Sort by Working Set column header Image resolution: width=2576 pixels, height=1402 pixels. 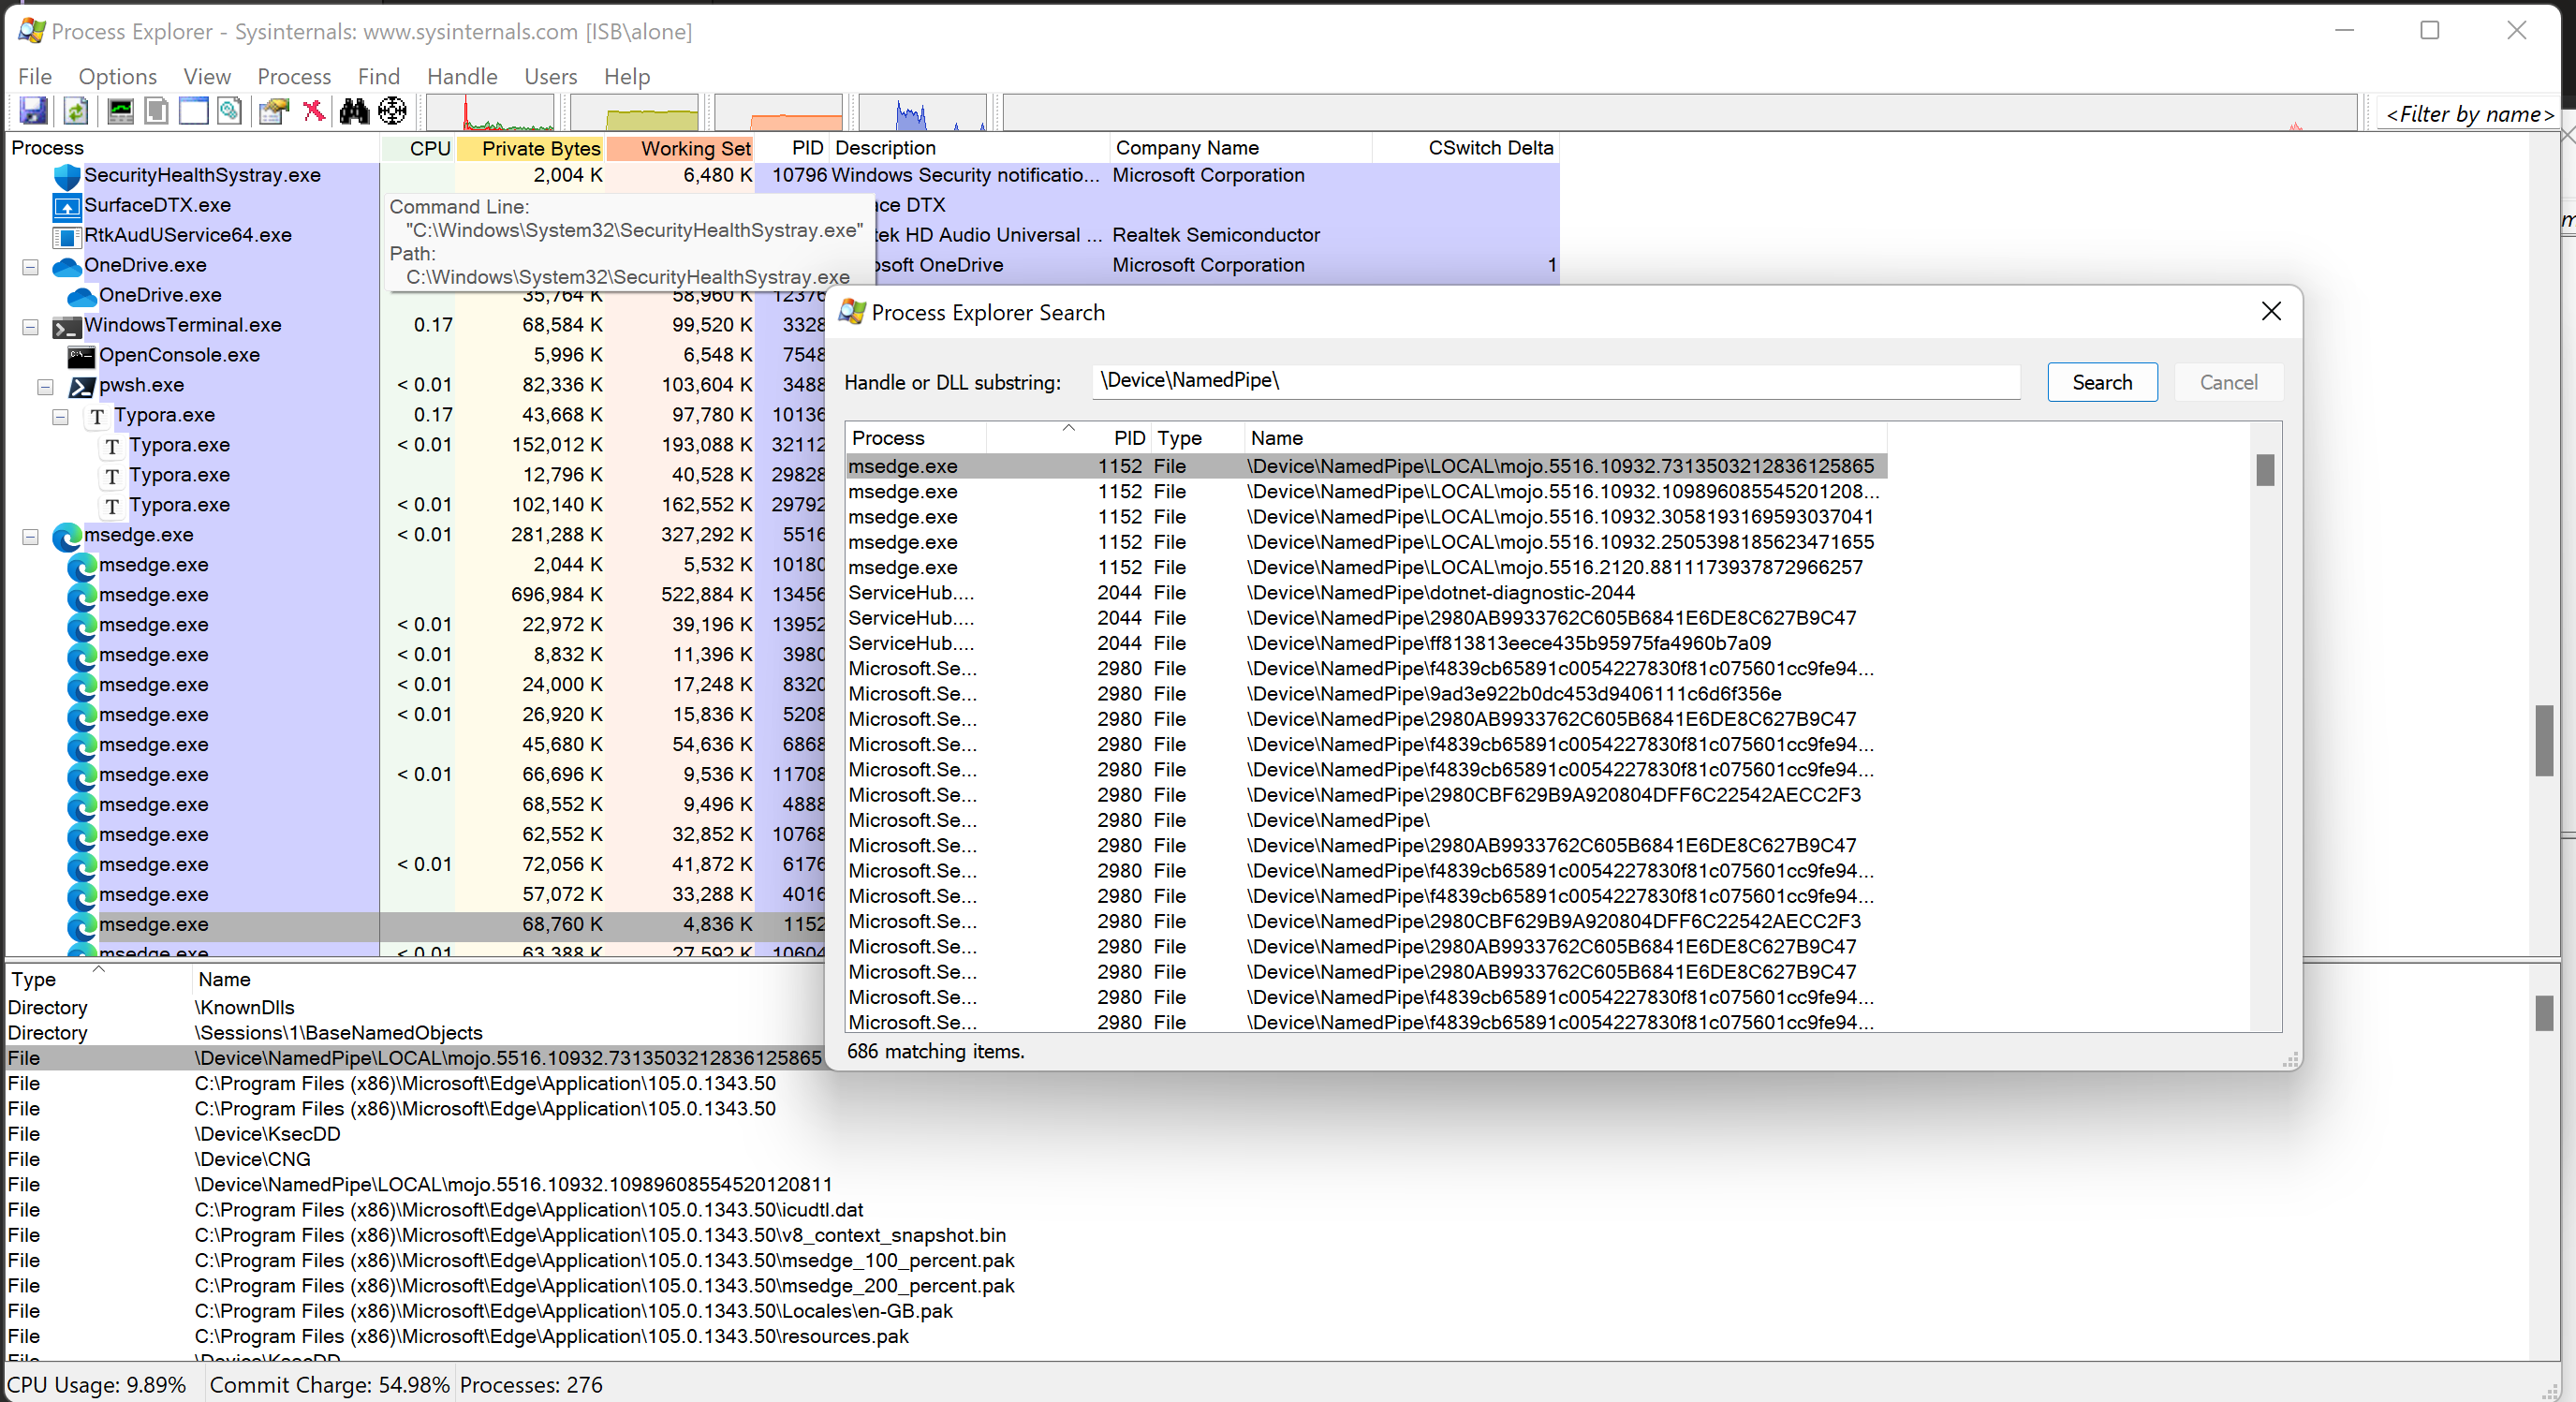click(x=680, y=148)
